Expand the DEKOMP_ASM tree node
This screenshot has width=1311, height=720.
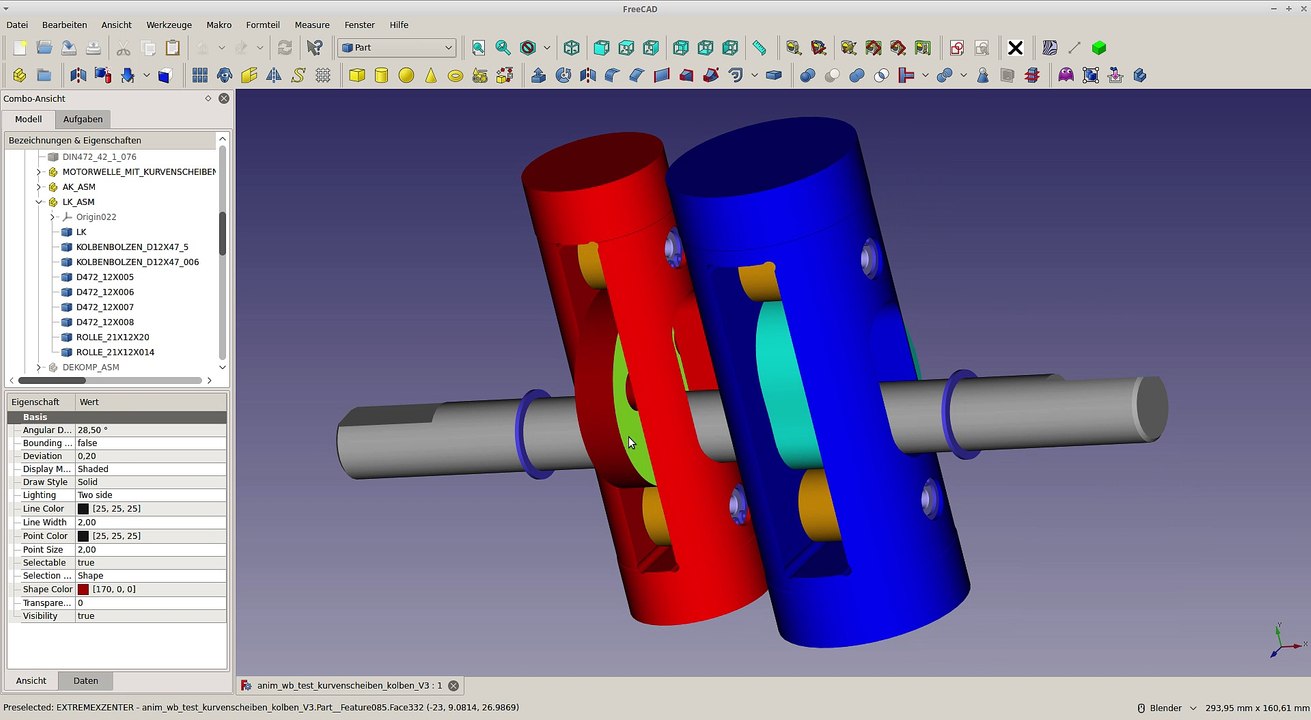coord(39,367)
